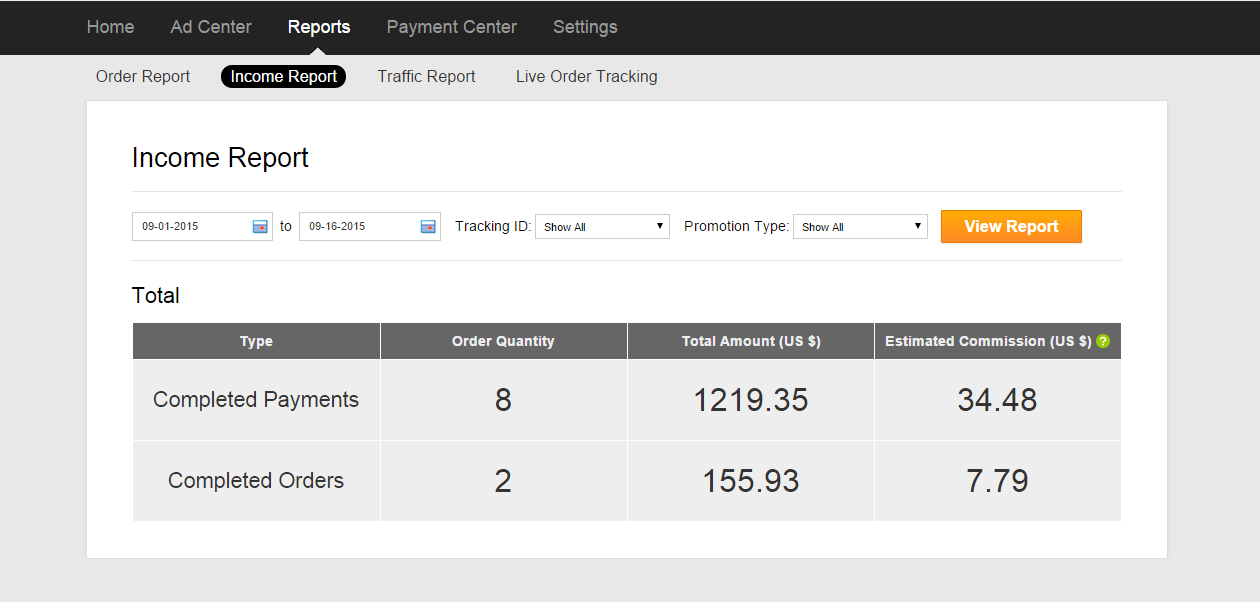
Task: Open the Live Order Tracking tab
Action: click(587, 76)
